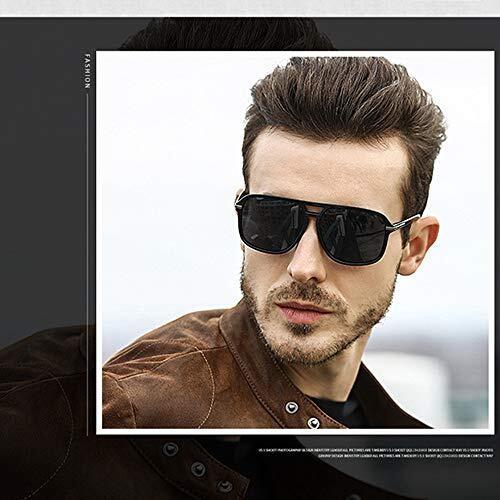Click the bottom dark button in background photo
Screen dimensions: 500x500
click(x=225, y=487)
